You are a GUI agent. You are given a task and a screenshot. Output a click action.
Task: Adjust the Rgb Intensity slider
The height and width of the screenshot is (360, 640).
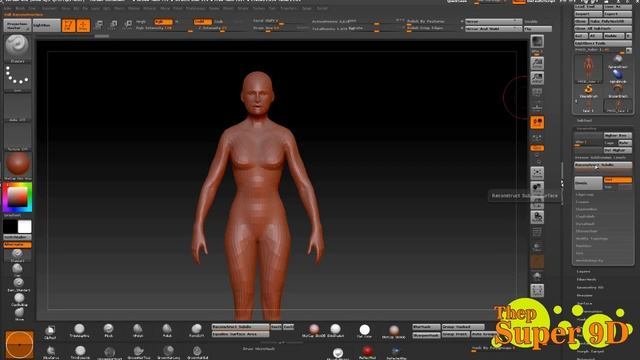[x=164, y=28]
